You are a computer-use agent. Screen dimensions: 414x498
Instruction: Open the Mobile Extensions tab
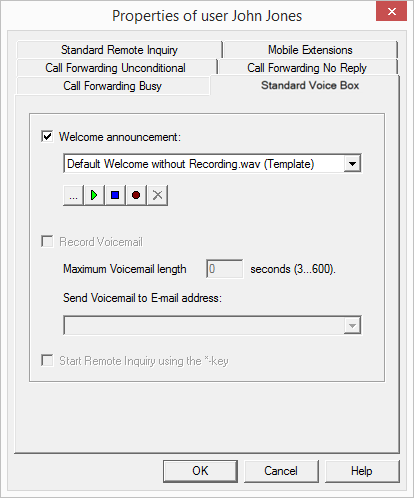coord(310,50)
